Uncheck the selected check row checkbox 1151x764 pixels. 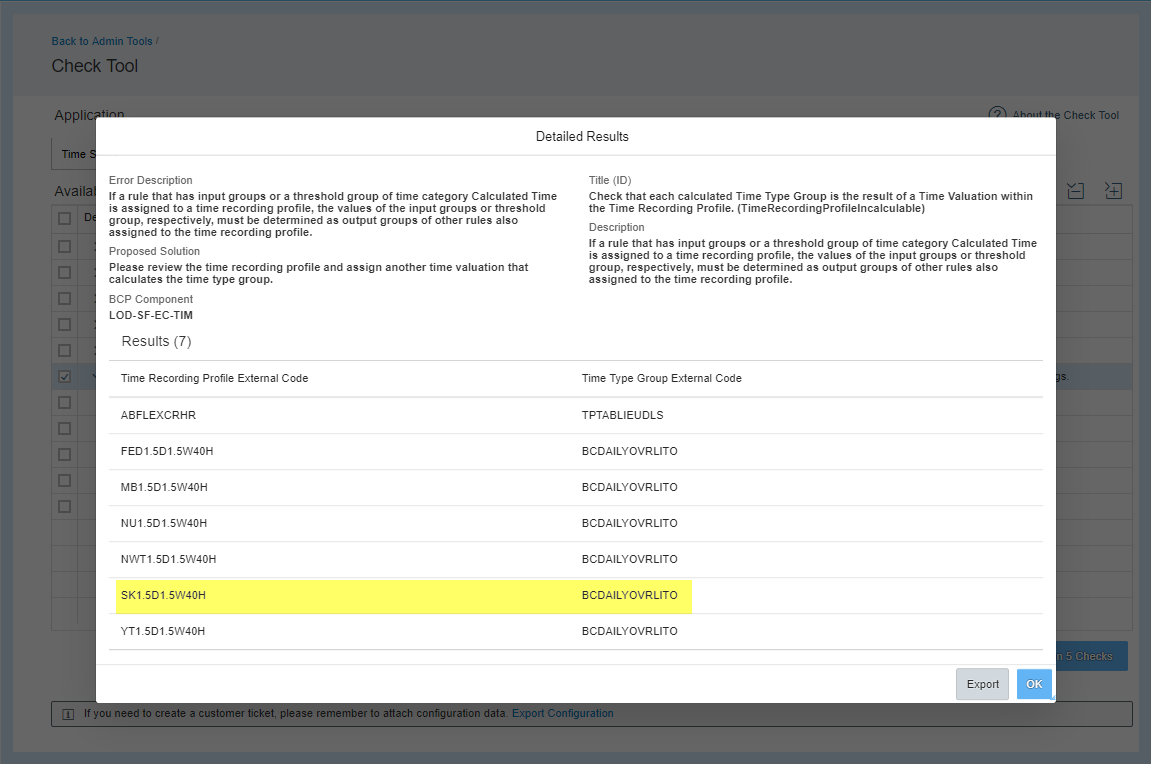pos(65,376)
